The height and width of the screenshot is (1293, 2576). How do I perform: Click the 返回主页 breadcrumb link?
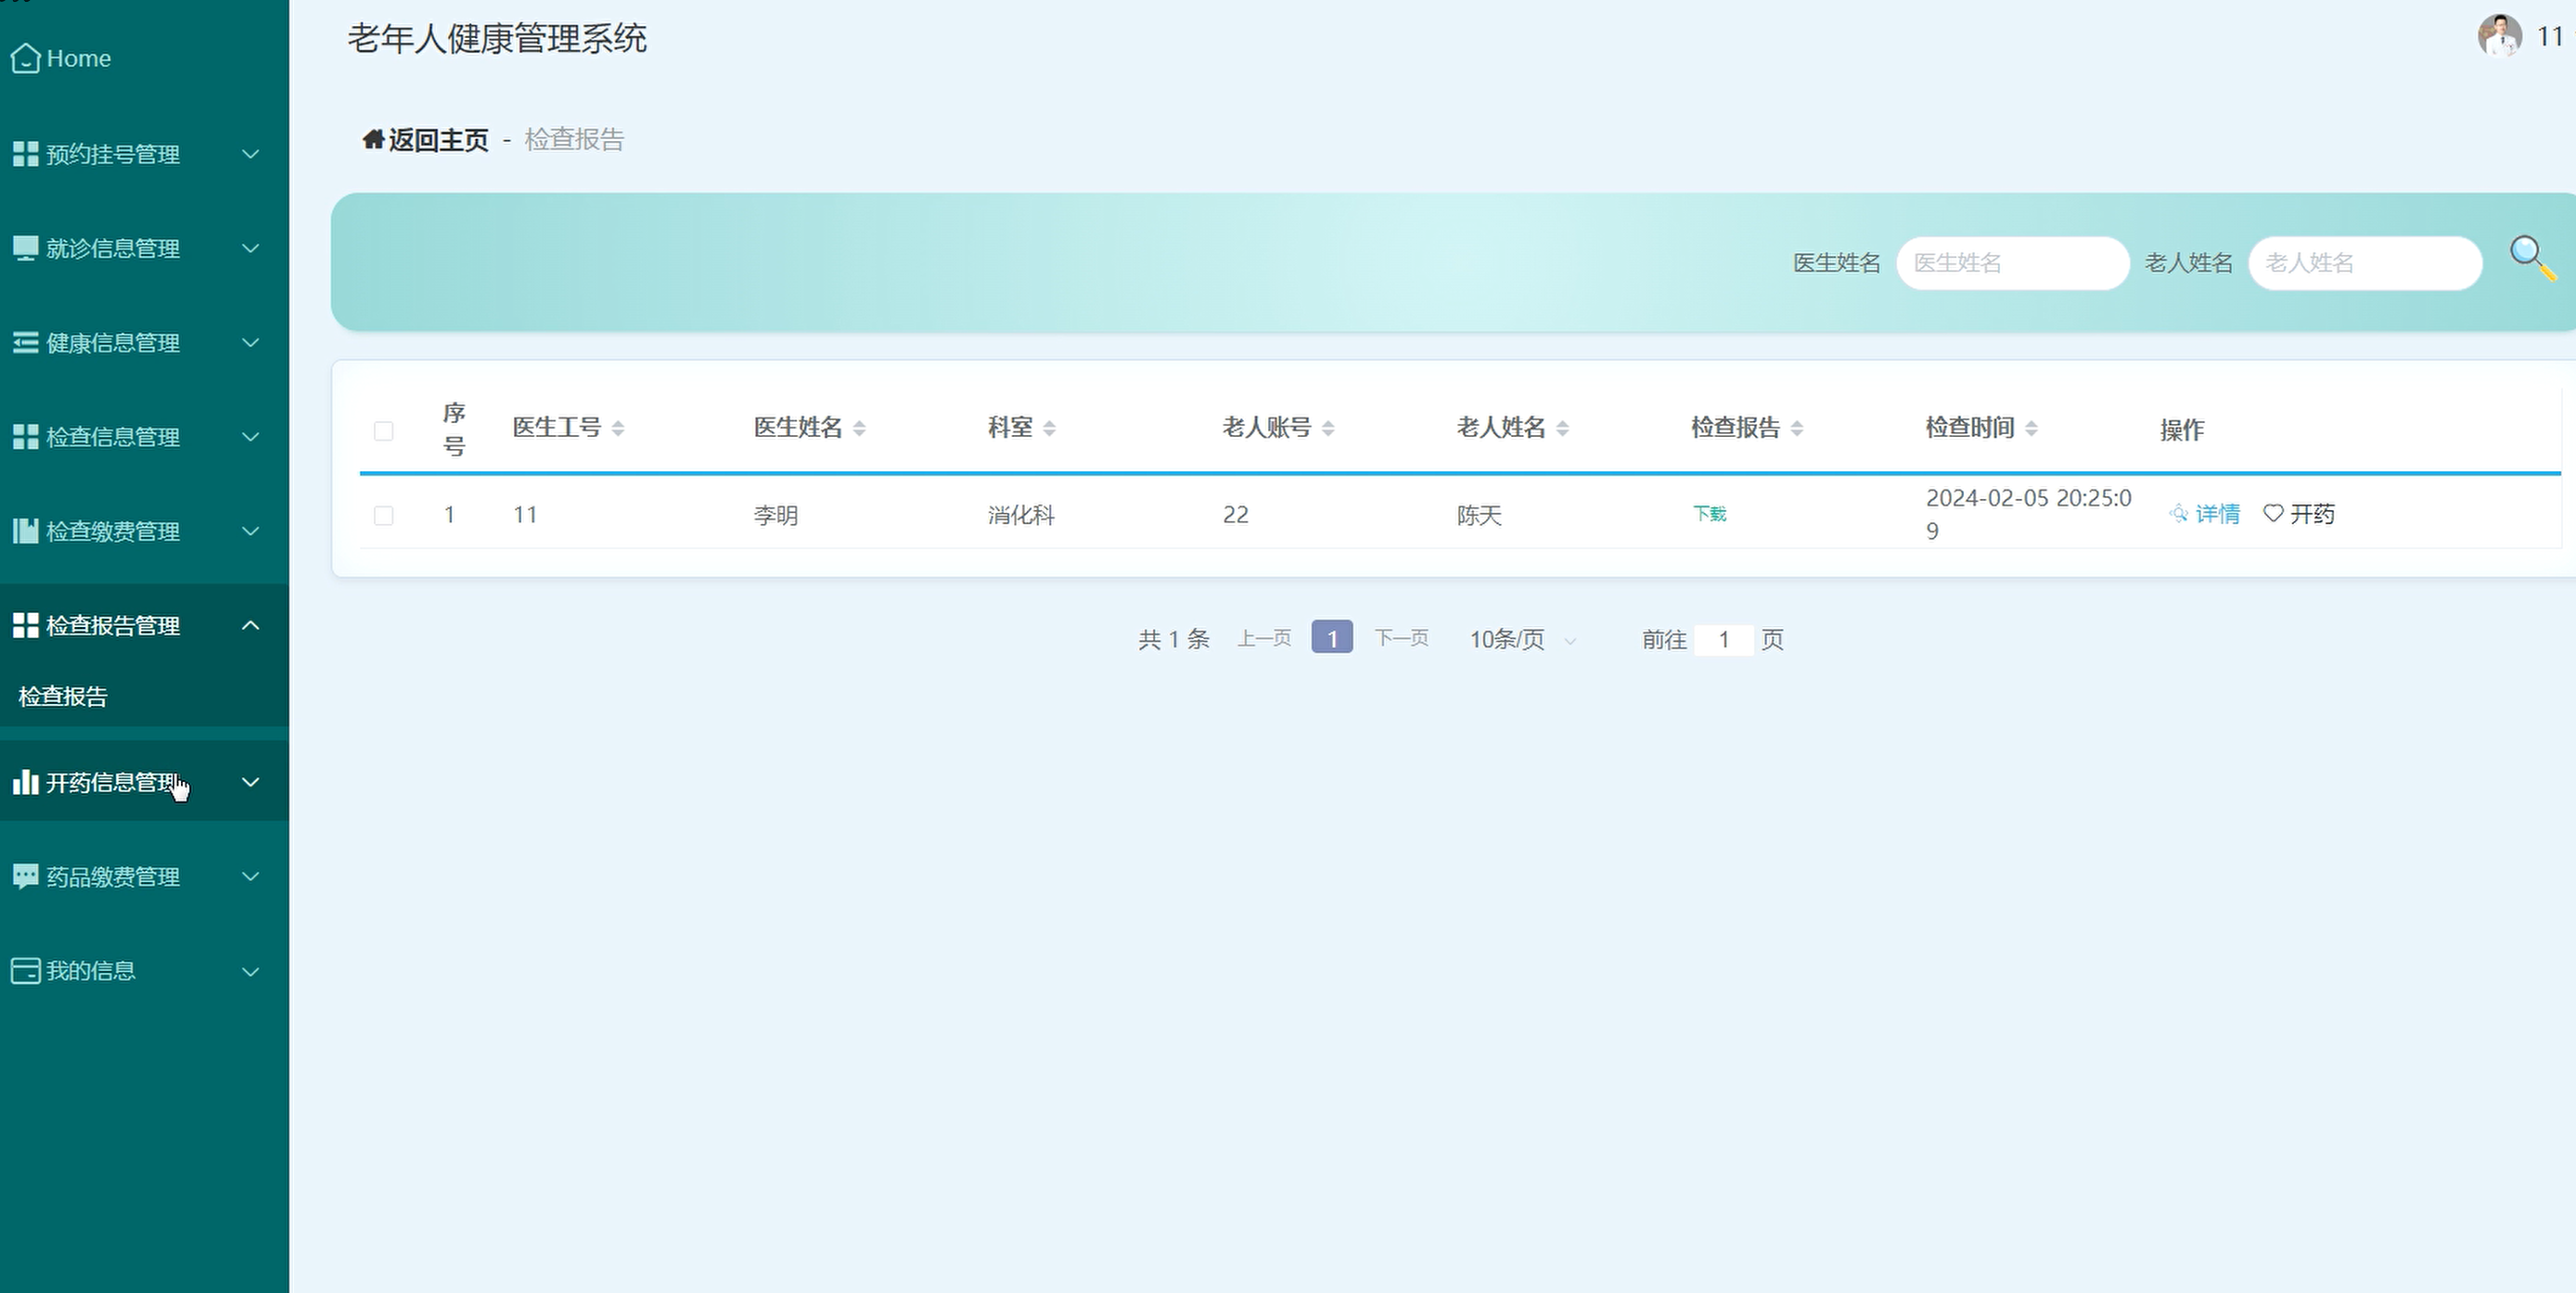(438, 140)
